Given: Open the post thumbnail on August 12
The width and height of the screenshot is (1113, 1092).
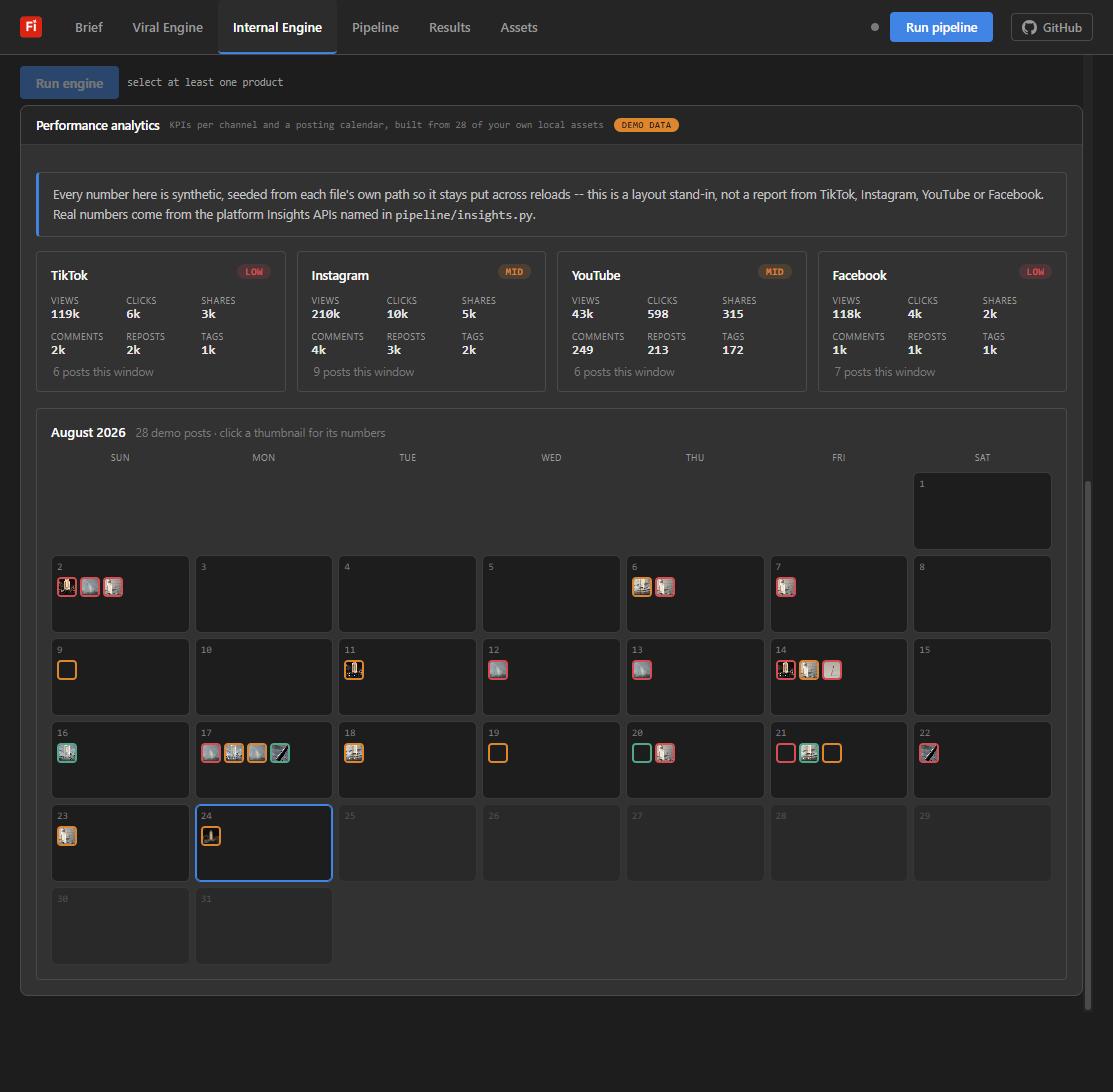Looking at the screenshot, I should point(498,670).
